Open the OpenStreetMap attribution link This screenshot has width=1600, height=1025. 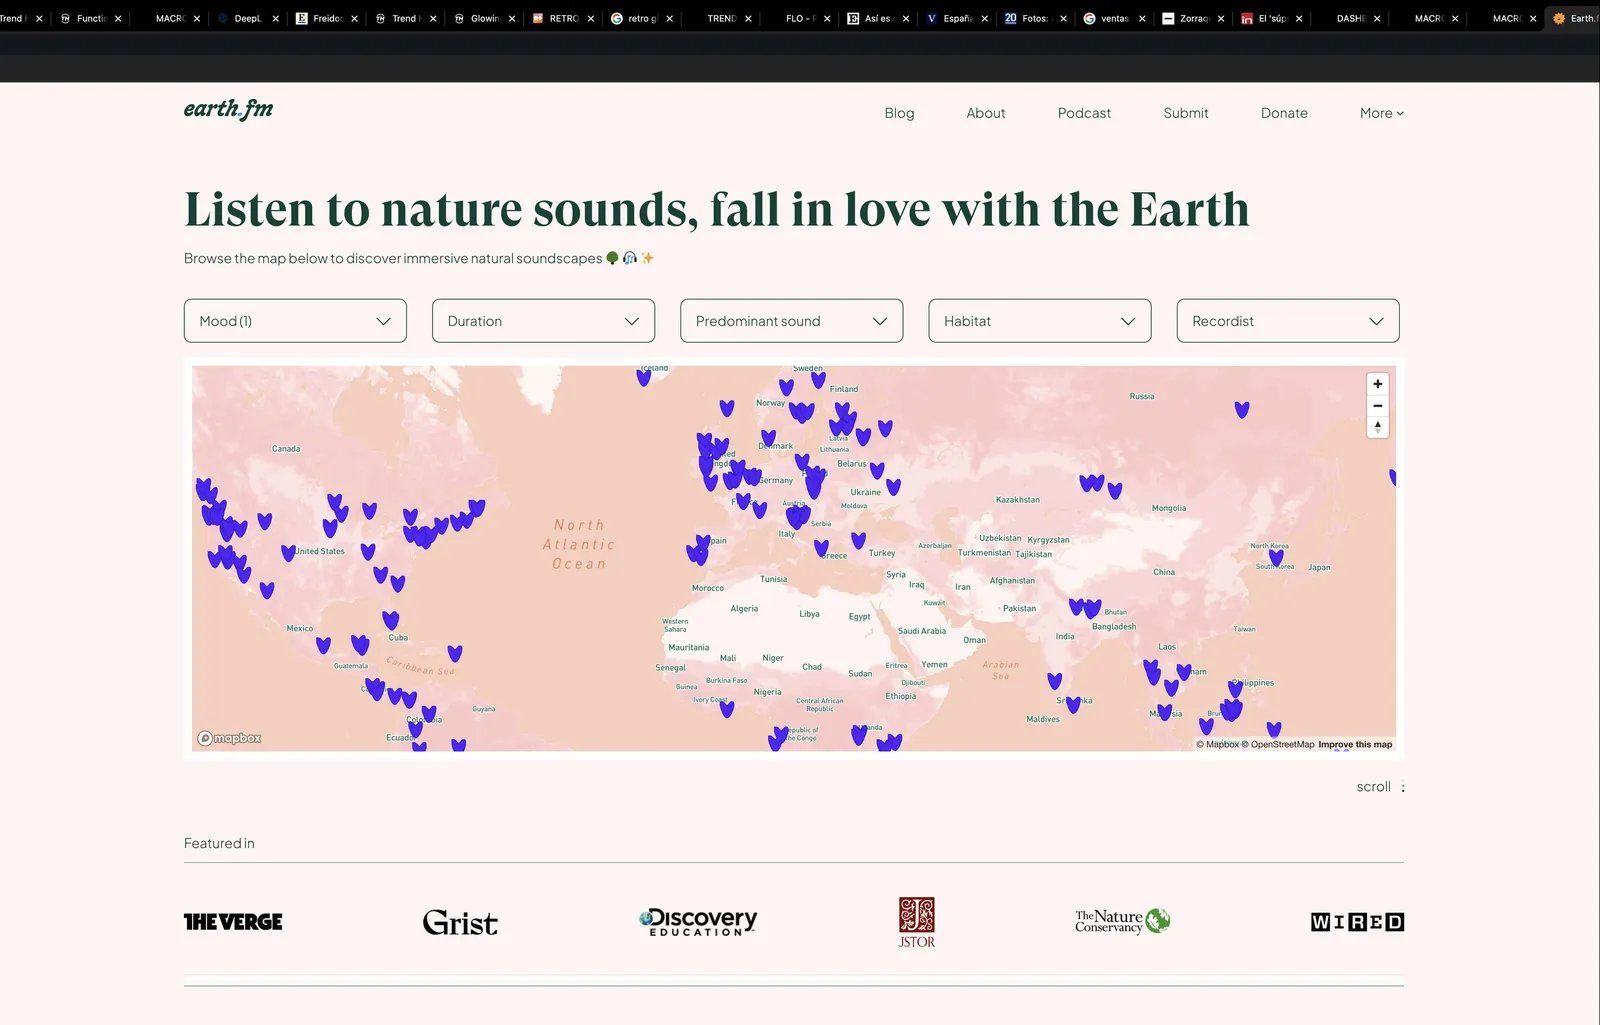pos(1278,744)
